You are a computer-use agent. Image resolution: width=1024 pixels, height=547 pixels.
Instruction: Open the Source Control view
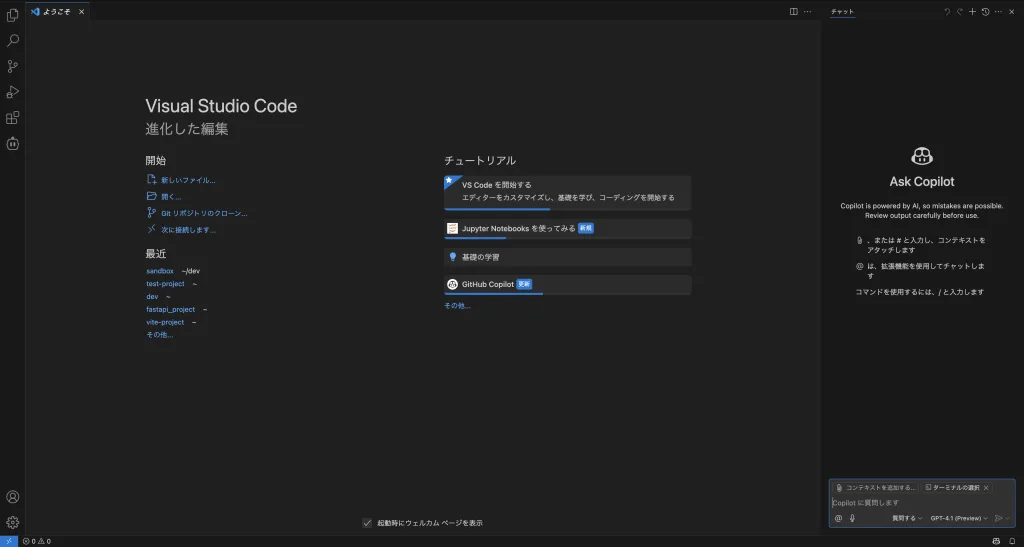click(12, 66)
